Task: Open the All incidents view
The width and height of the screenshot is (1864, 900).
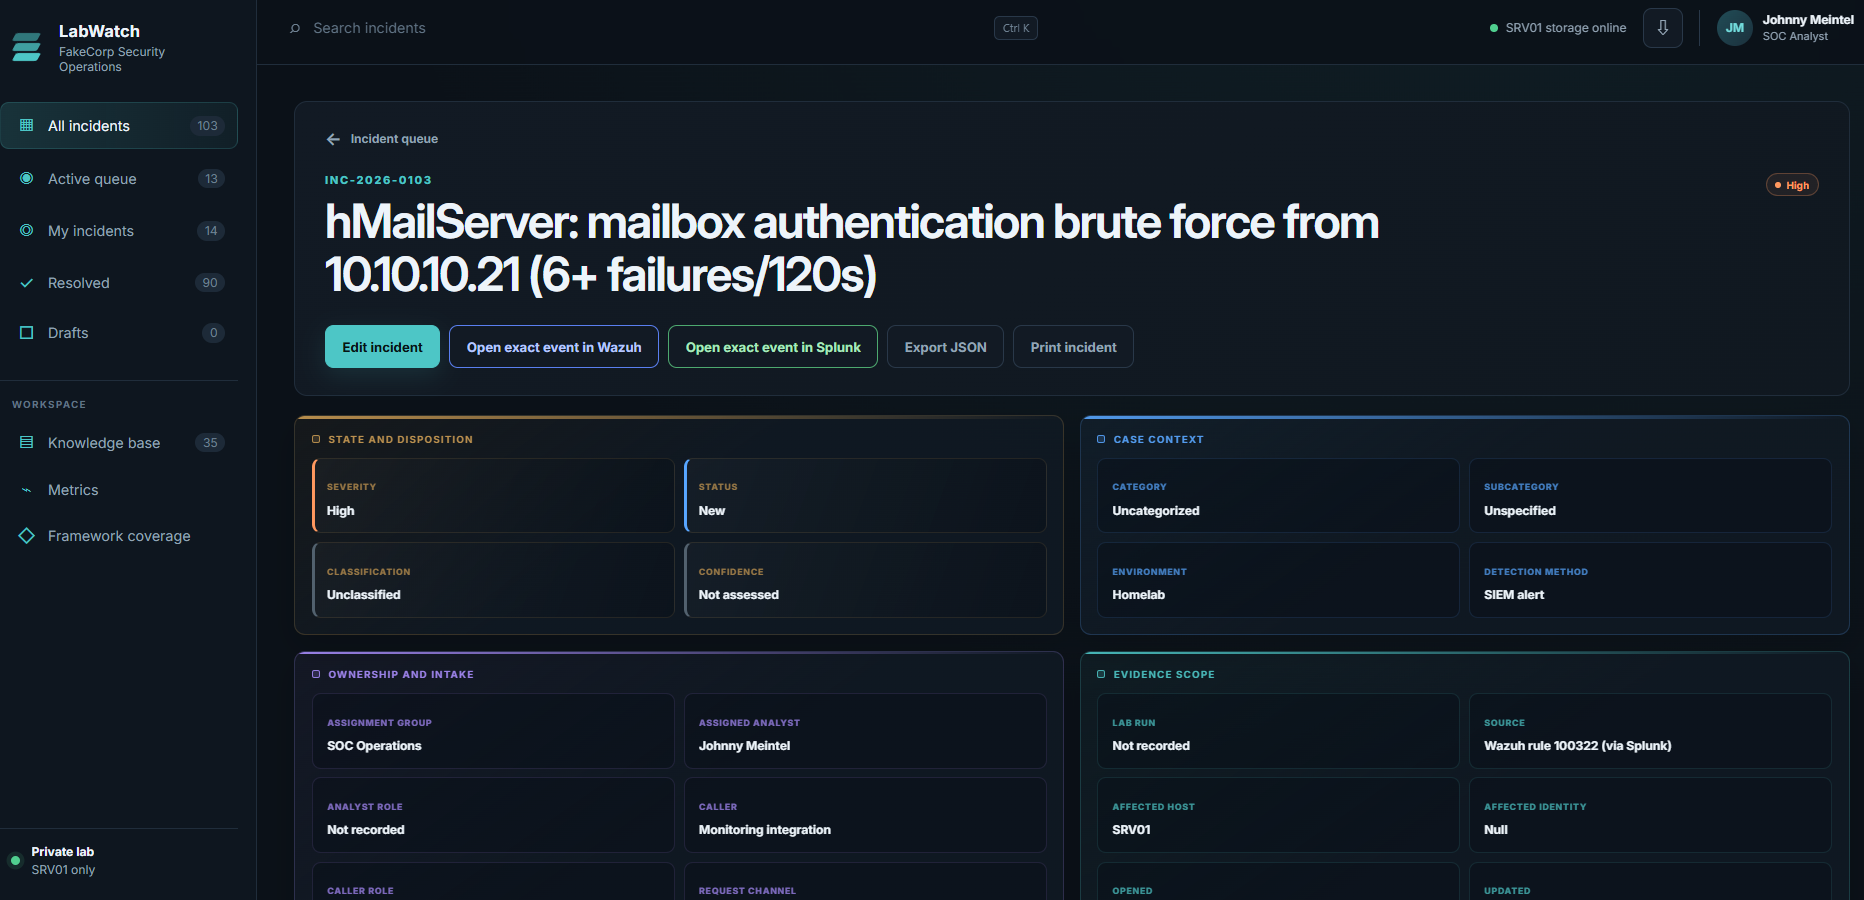Action: pyautogui.click(x=119, y=126)
